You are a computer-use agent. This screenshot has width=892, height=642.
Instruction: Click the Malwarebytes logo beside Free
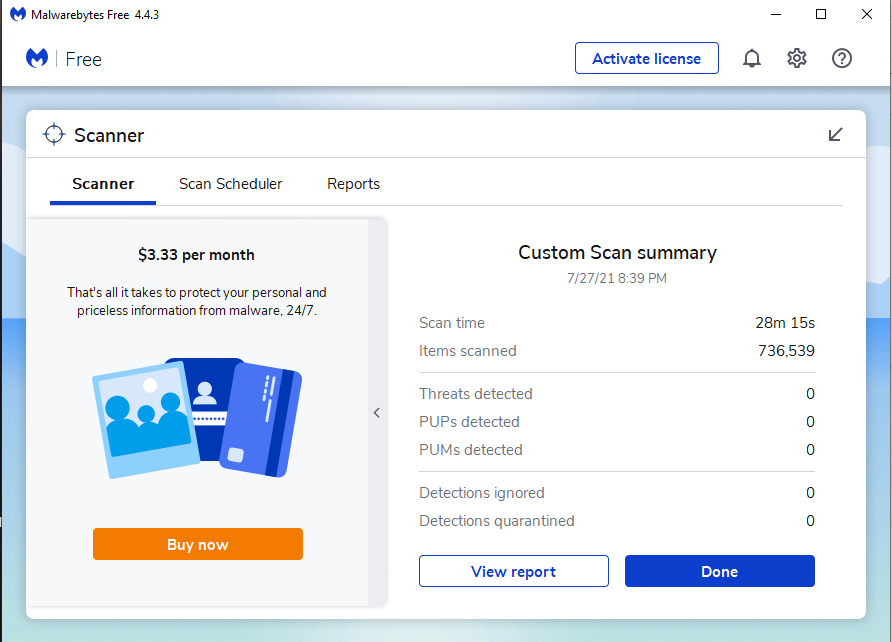coord(37,58)
